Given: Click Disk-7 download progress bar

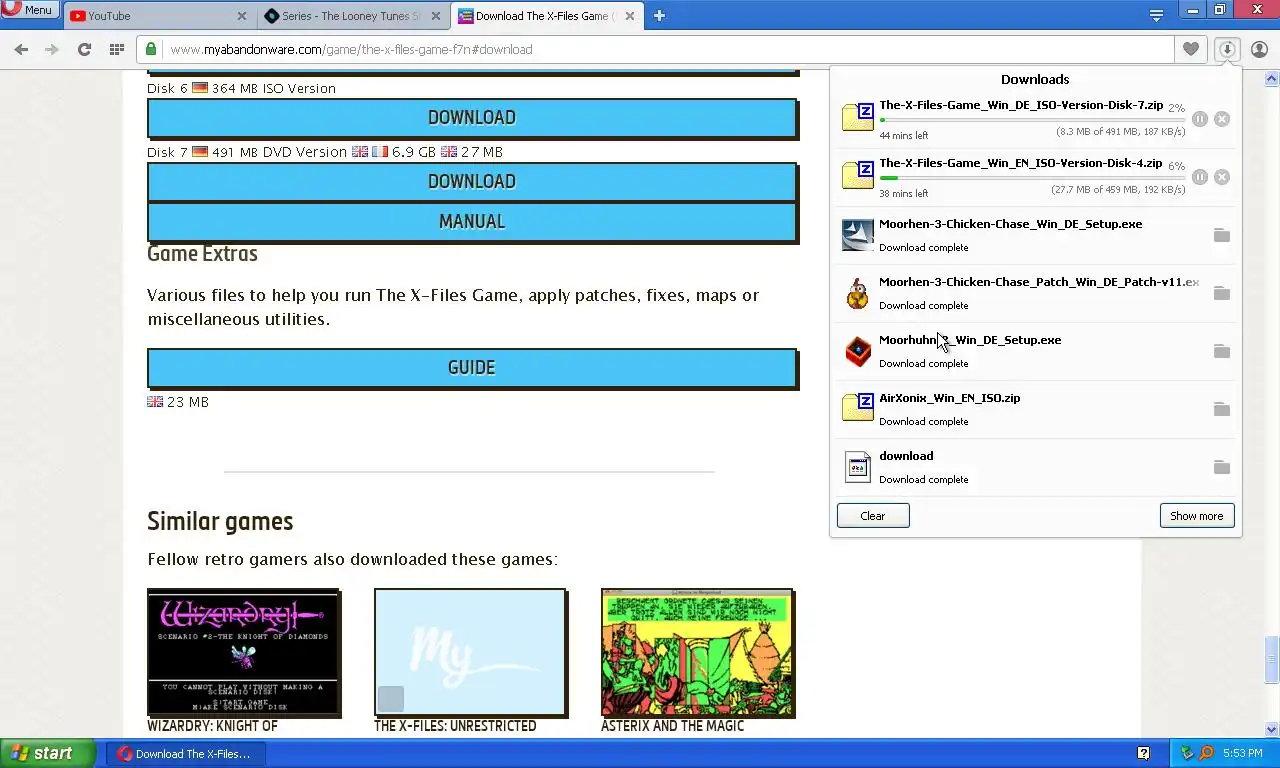Looking at the screenshot, I should 1032,120.
